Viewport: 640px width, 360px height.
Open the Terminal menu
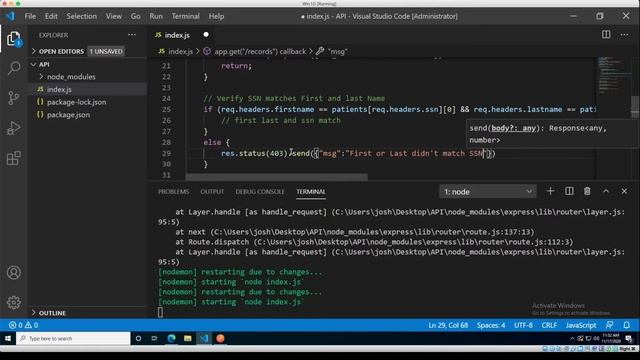[186, 16]
